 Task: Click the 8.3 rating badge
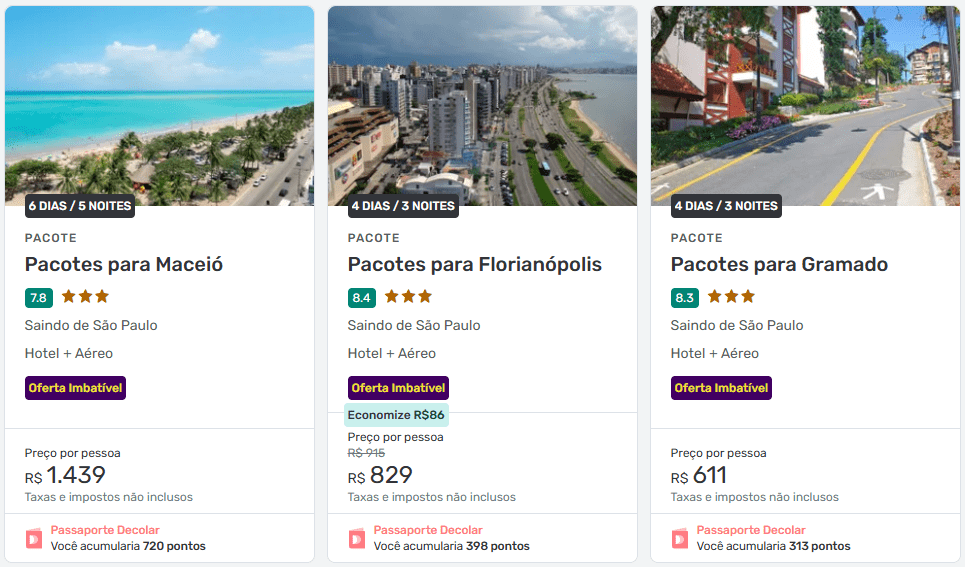point(684,298)
